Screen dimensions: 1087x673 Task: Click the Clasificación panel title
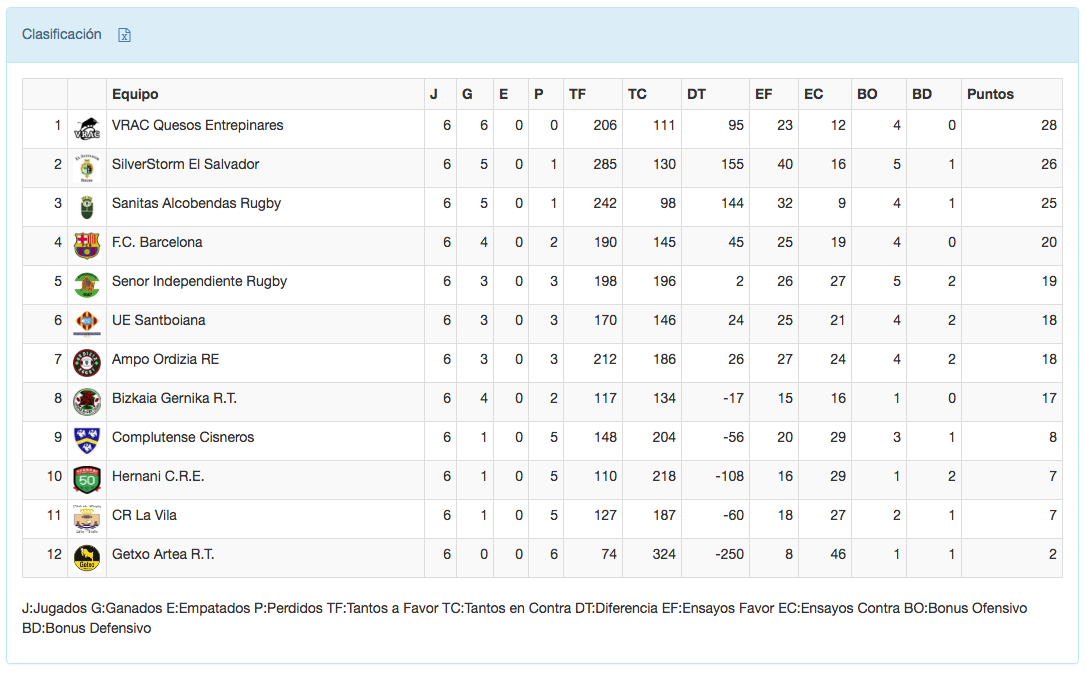62,34
